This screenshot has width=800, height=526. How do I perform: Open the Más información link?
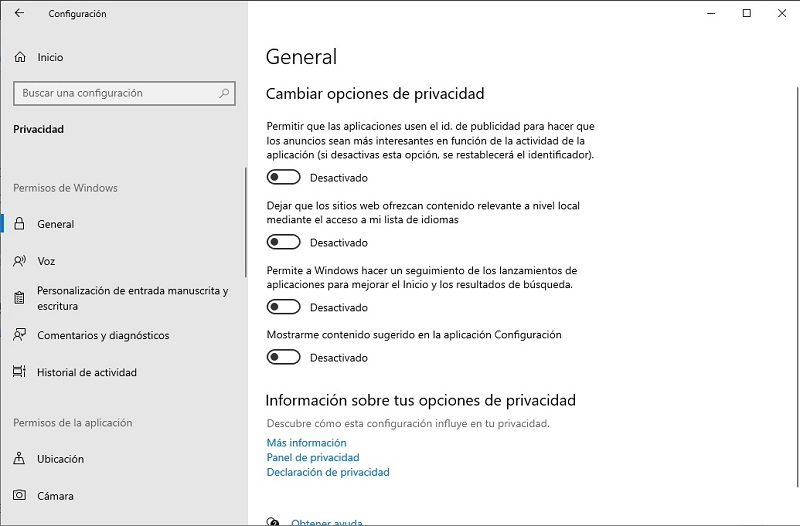click(x=306, y=442)
